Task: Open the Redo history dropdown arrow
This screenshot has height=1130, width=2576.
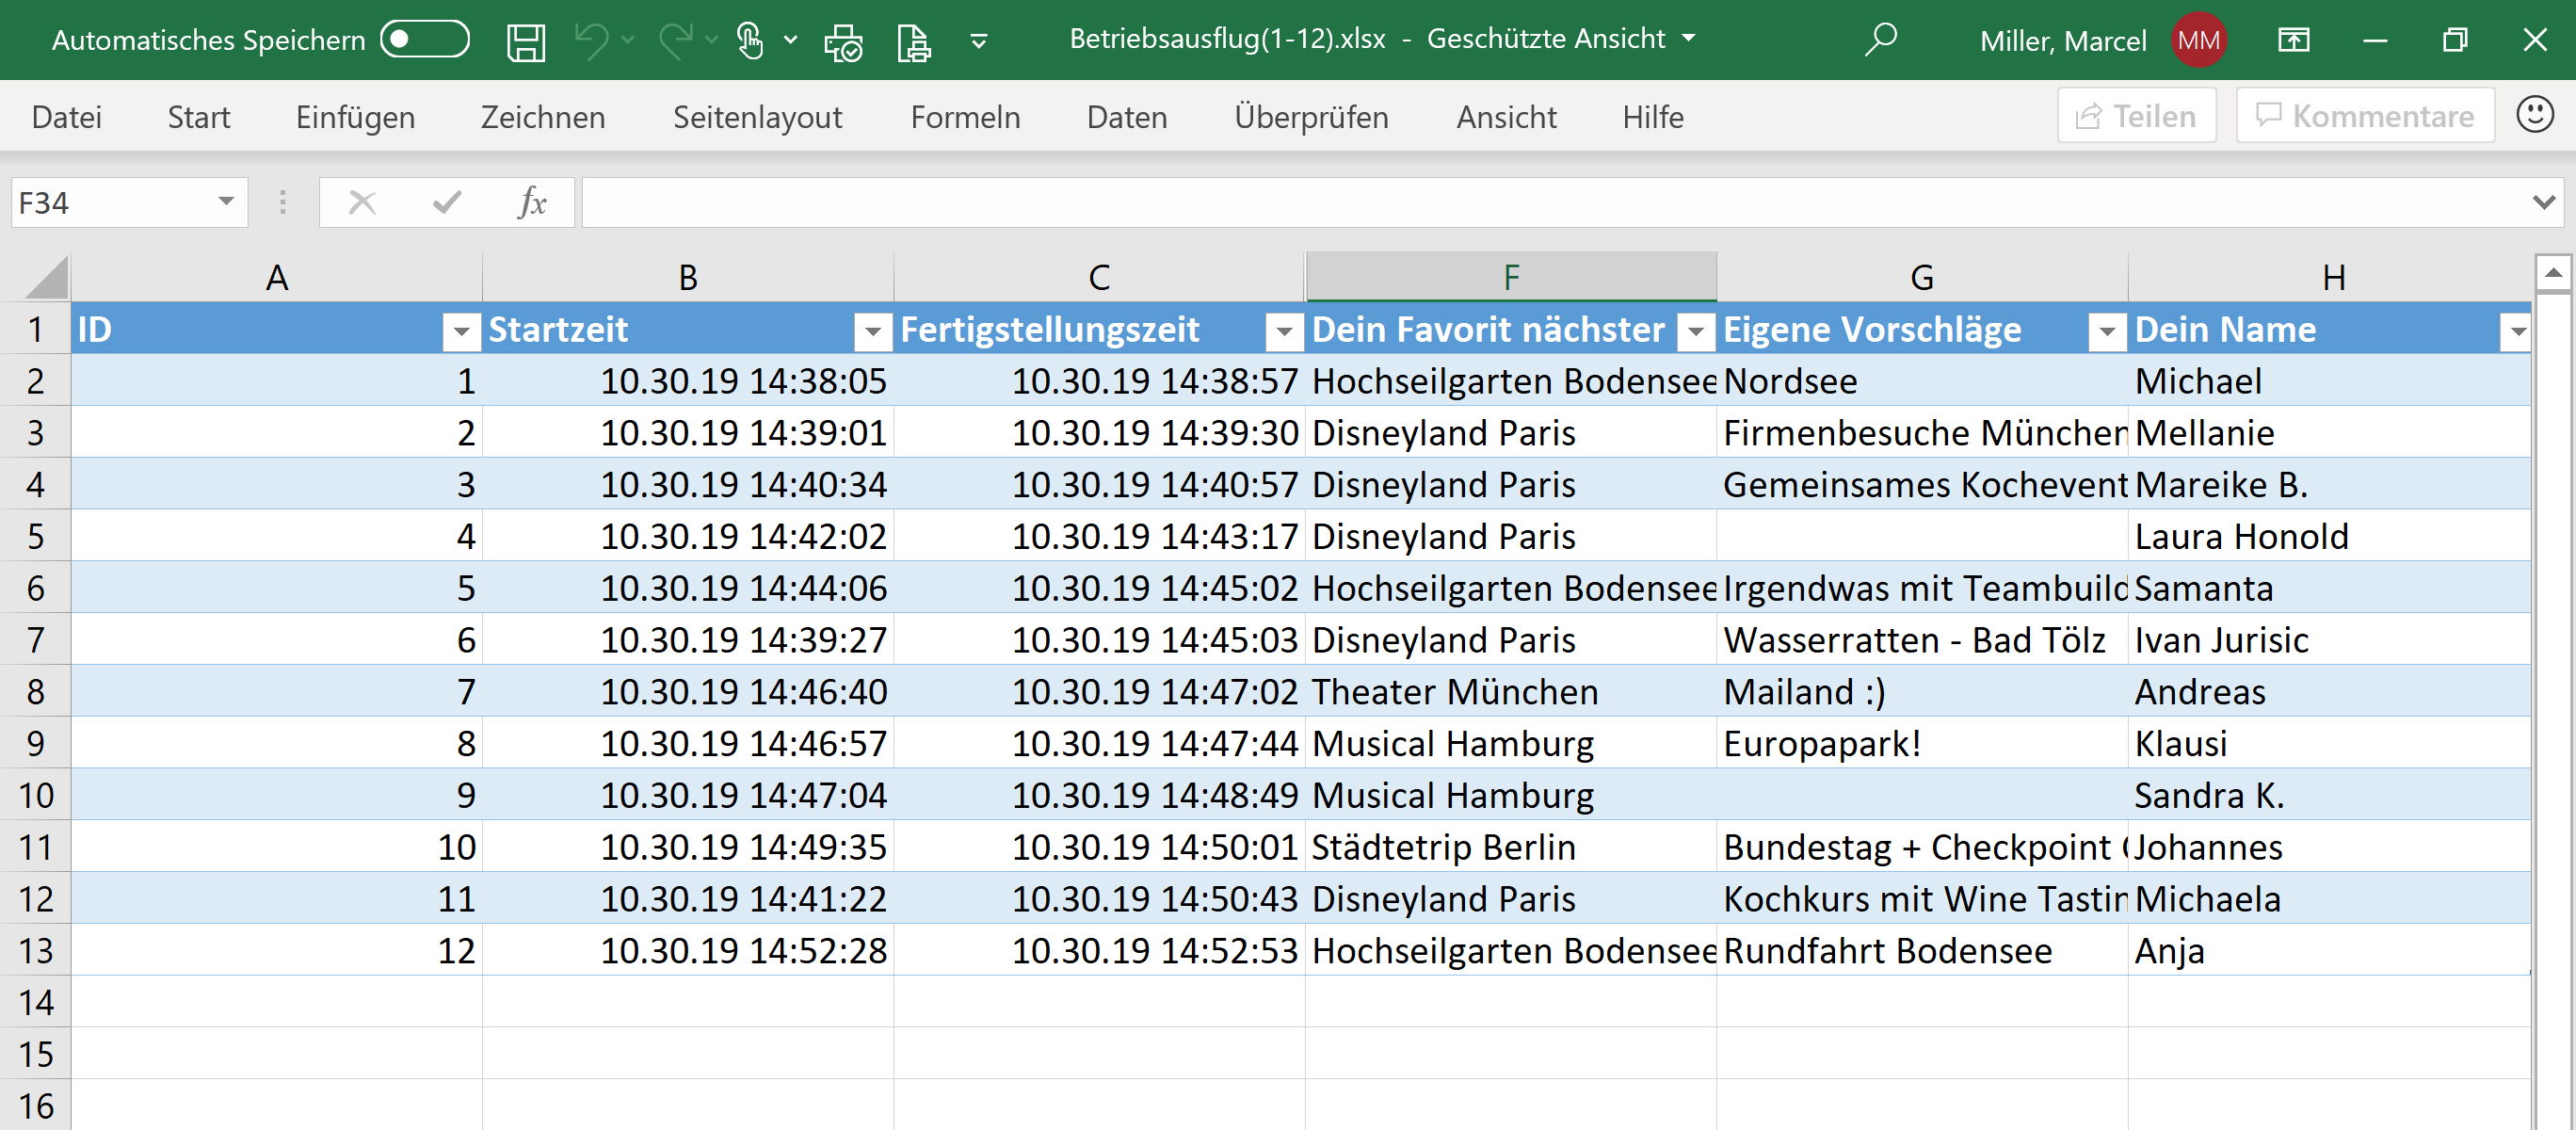Action: (x=711, y=41)
